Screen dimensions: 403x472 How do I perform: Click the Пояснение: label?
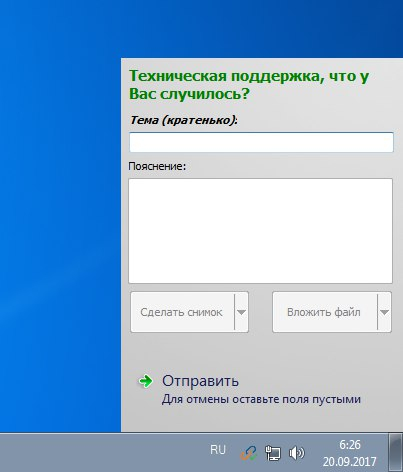pyautogui.click(x=157, y=166)
